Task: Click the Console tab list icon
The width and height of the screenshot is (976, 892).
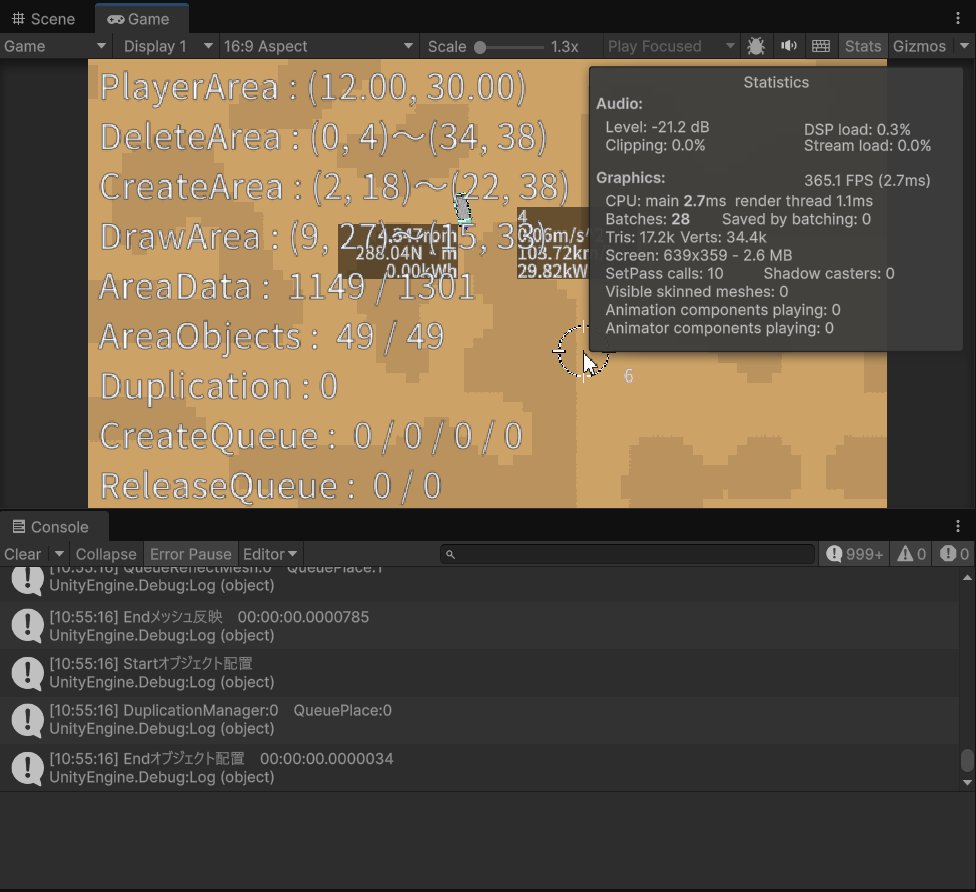Action: pyautogui.click(x=19, y=527)
